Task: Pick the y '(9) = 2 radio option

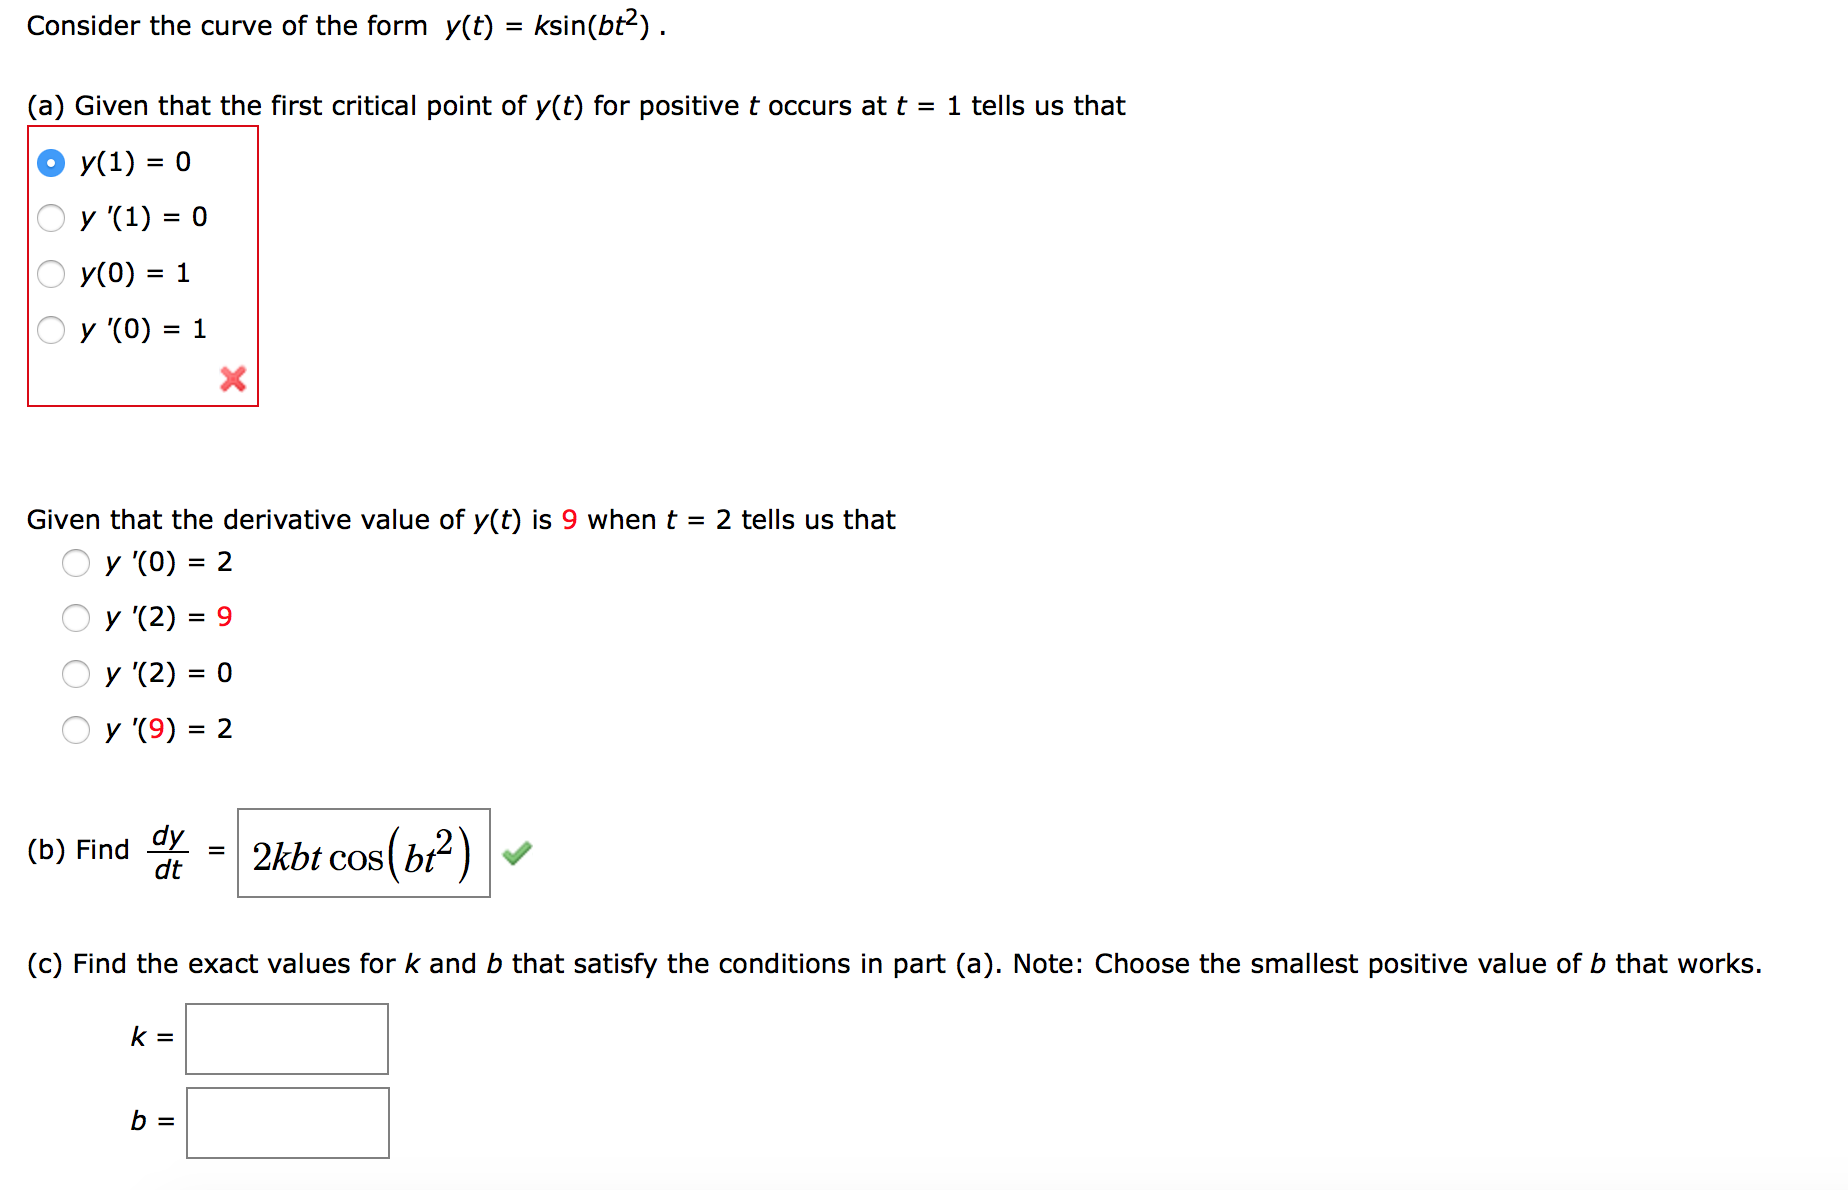Action: (76, 729)
